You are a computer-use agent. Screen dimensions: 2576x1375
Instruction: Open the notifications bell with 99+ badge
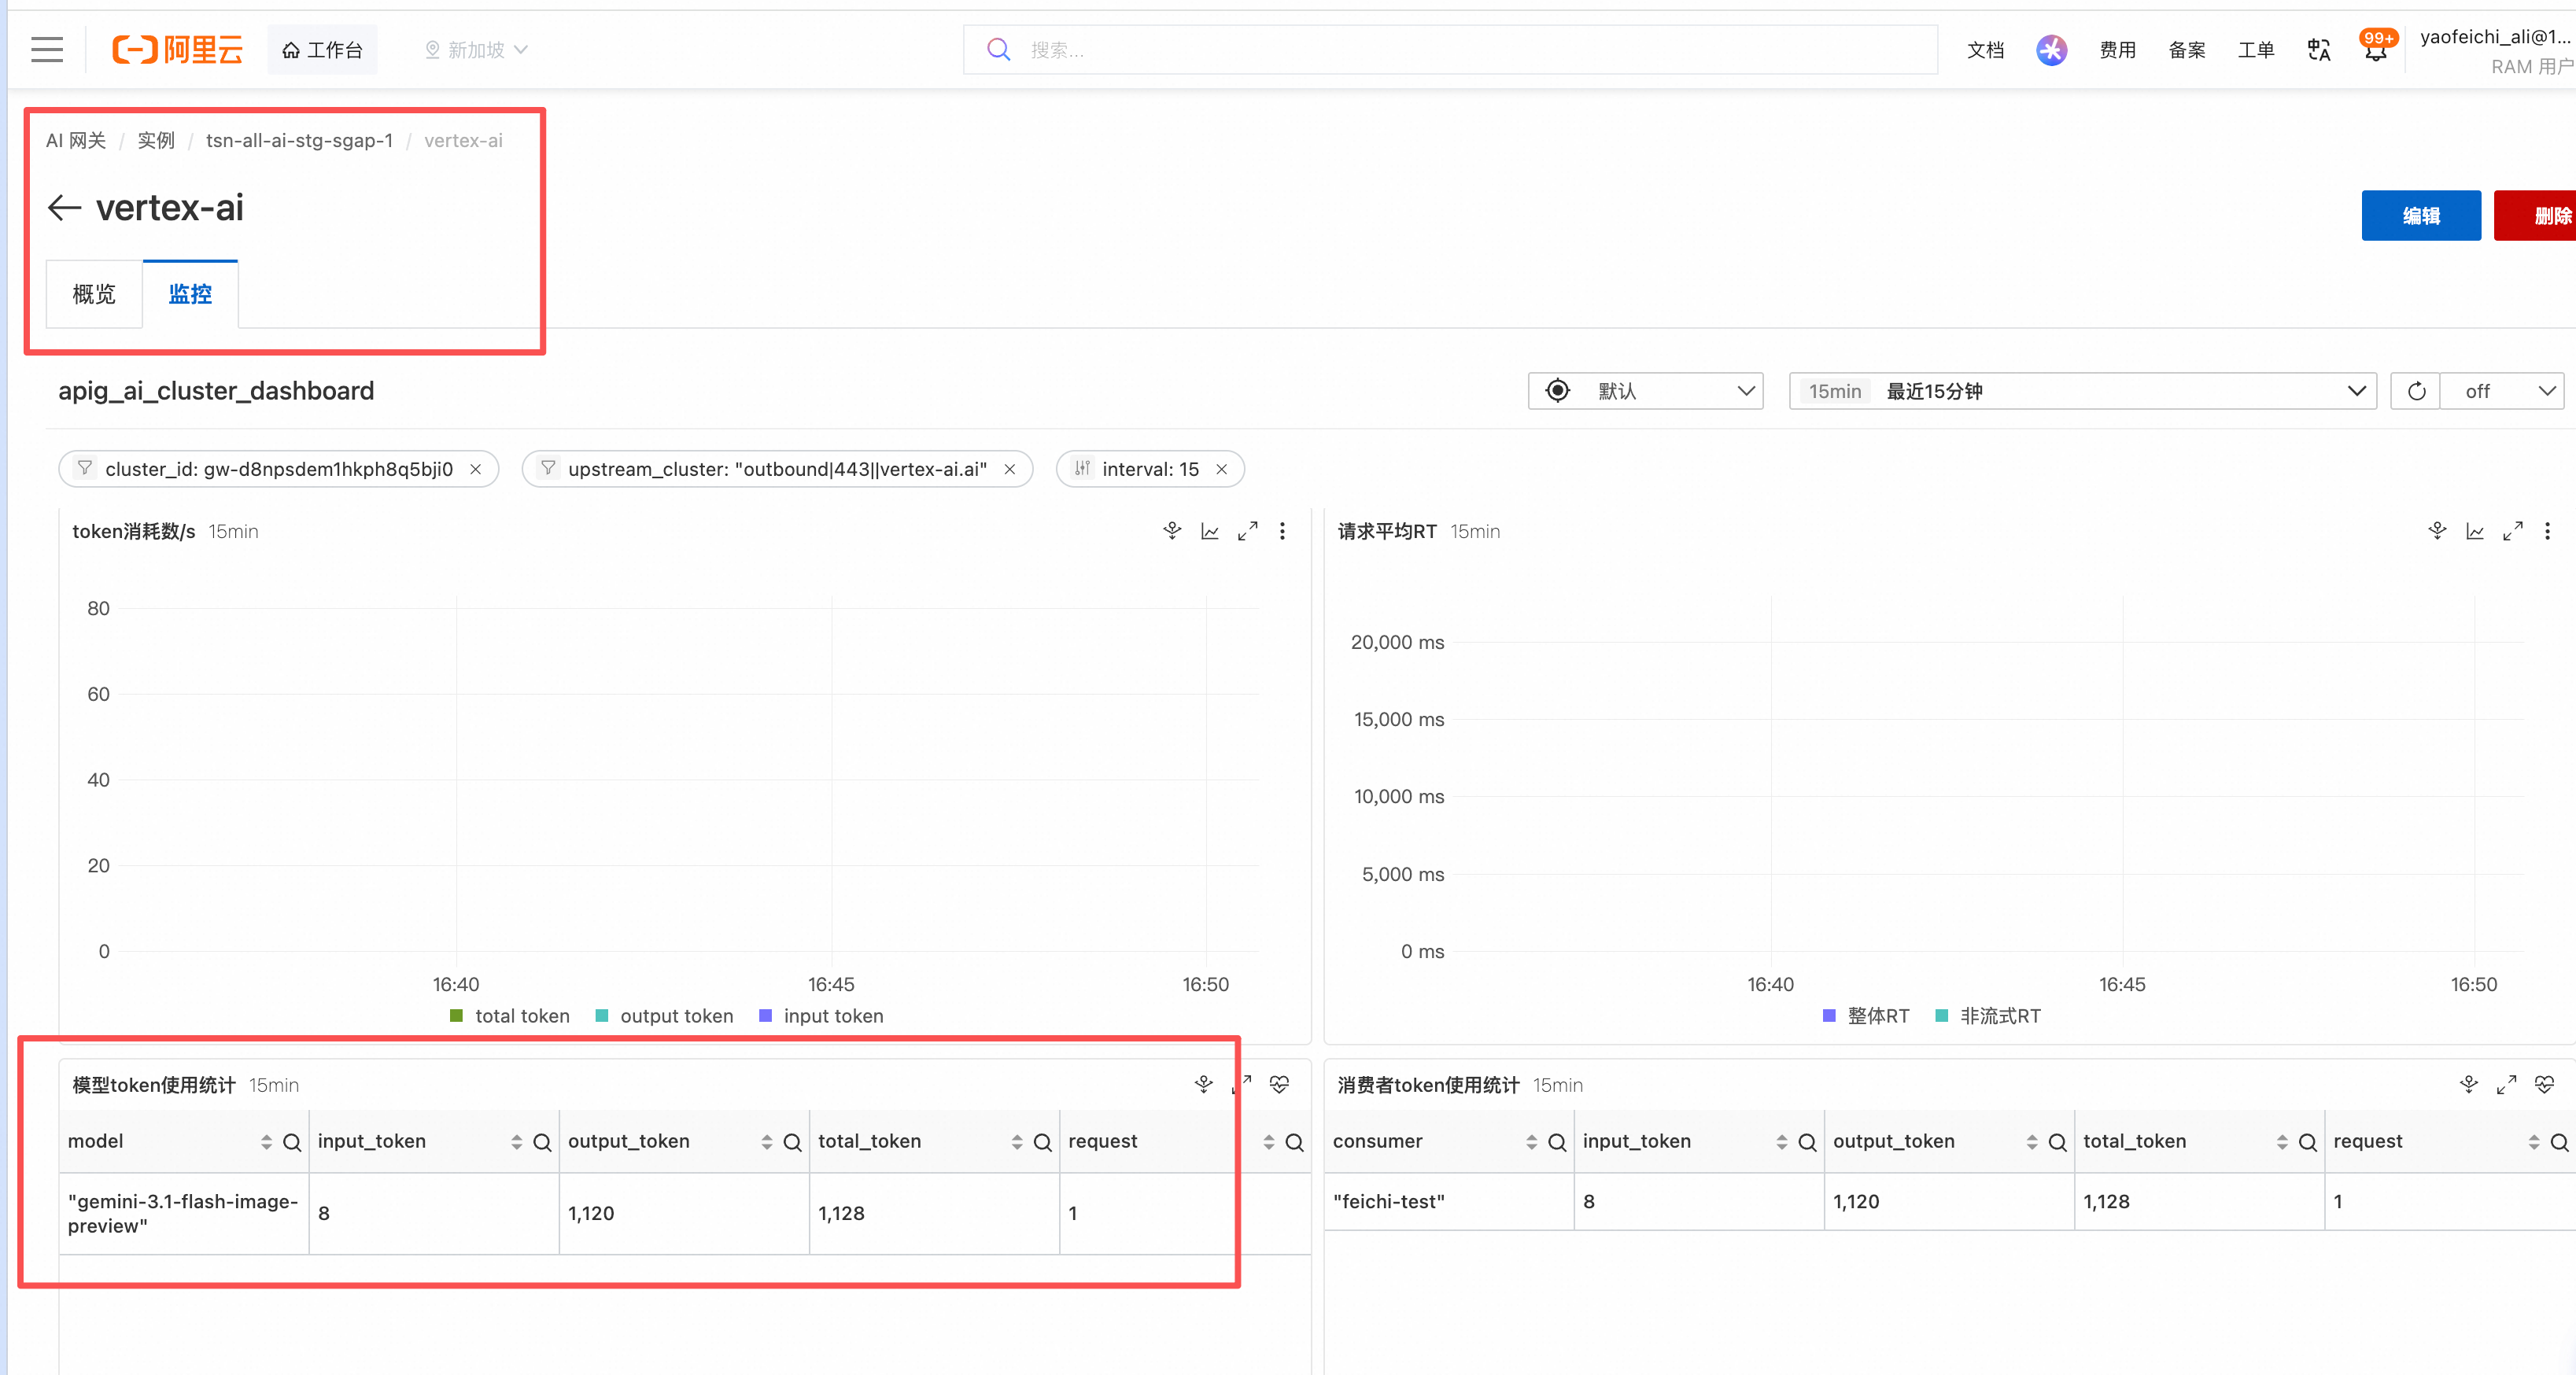[2377, 48]
